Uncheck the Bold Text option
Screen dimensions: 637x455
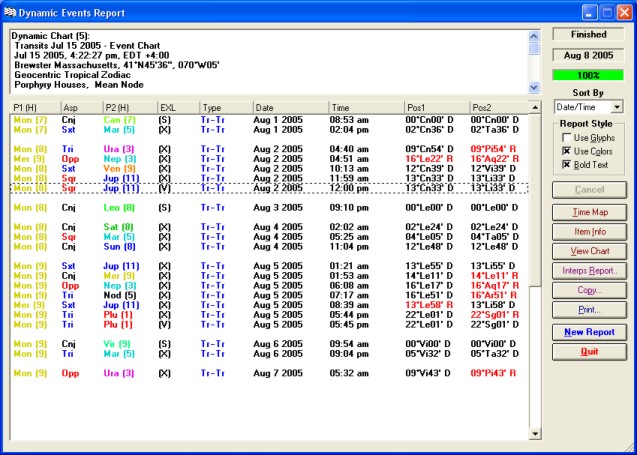(565, 164)
